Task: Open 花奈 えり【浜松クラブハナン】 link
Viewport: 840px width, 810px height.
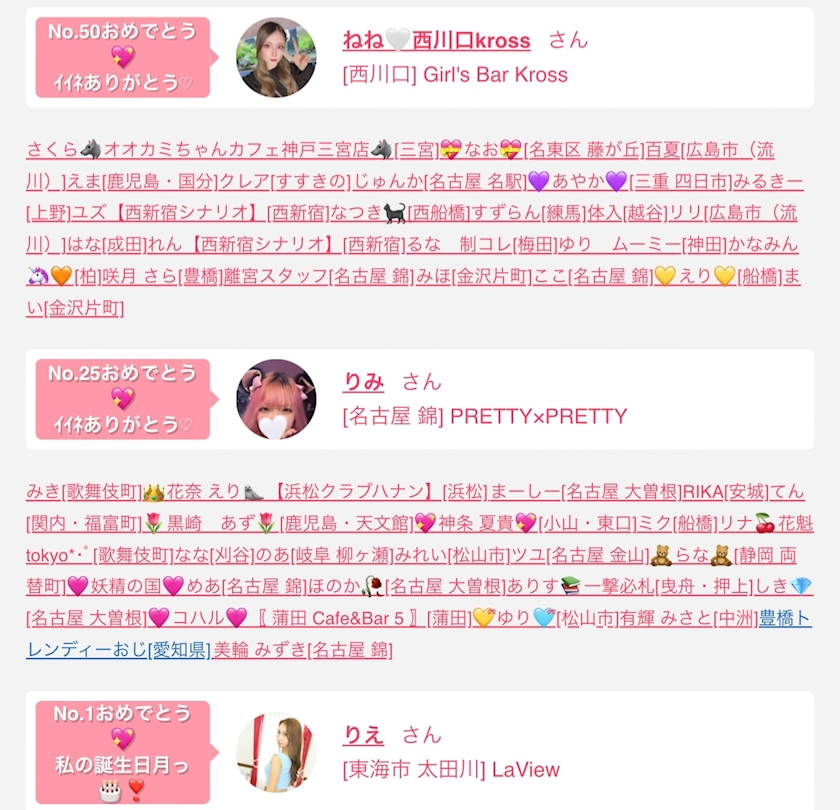Action: (x=315, y=491)
